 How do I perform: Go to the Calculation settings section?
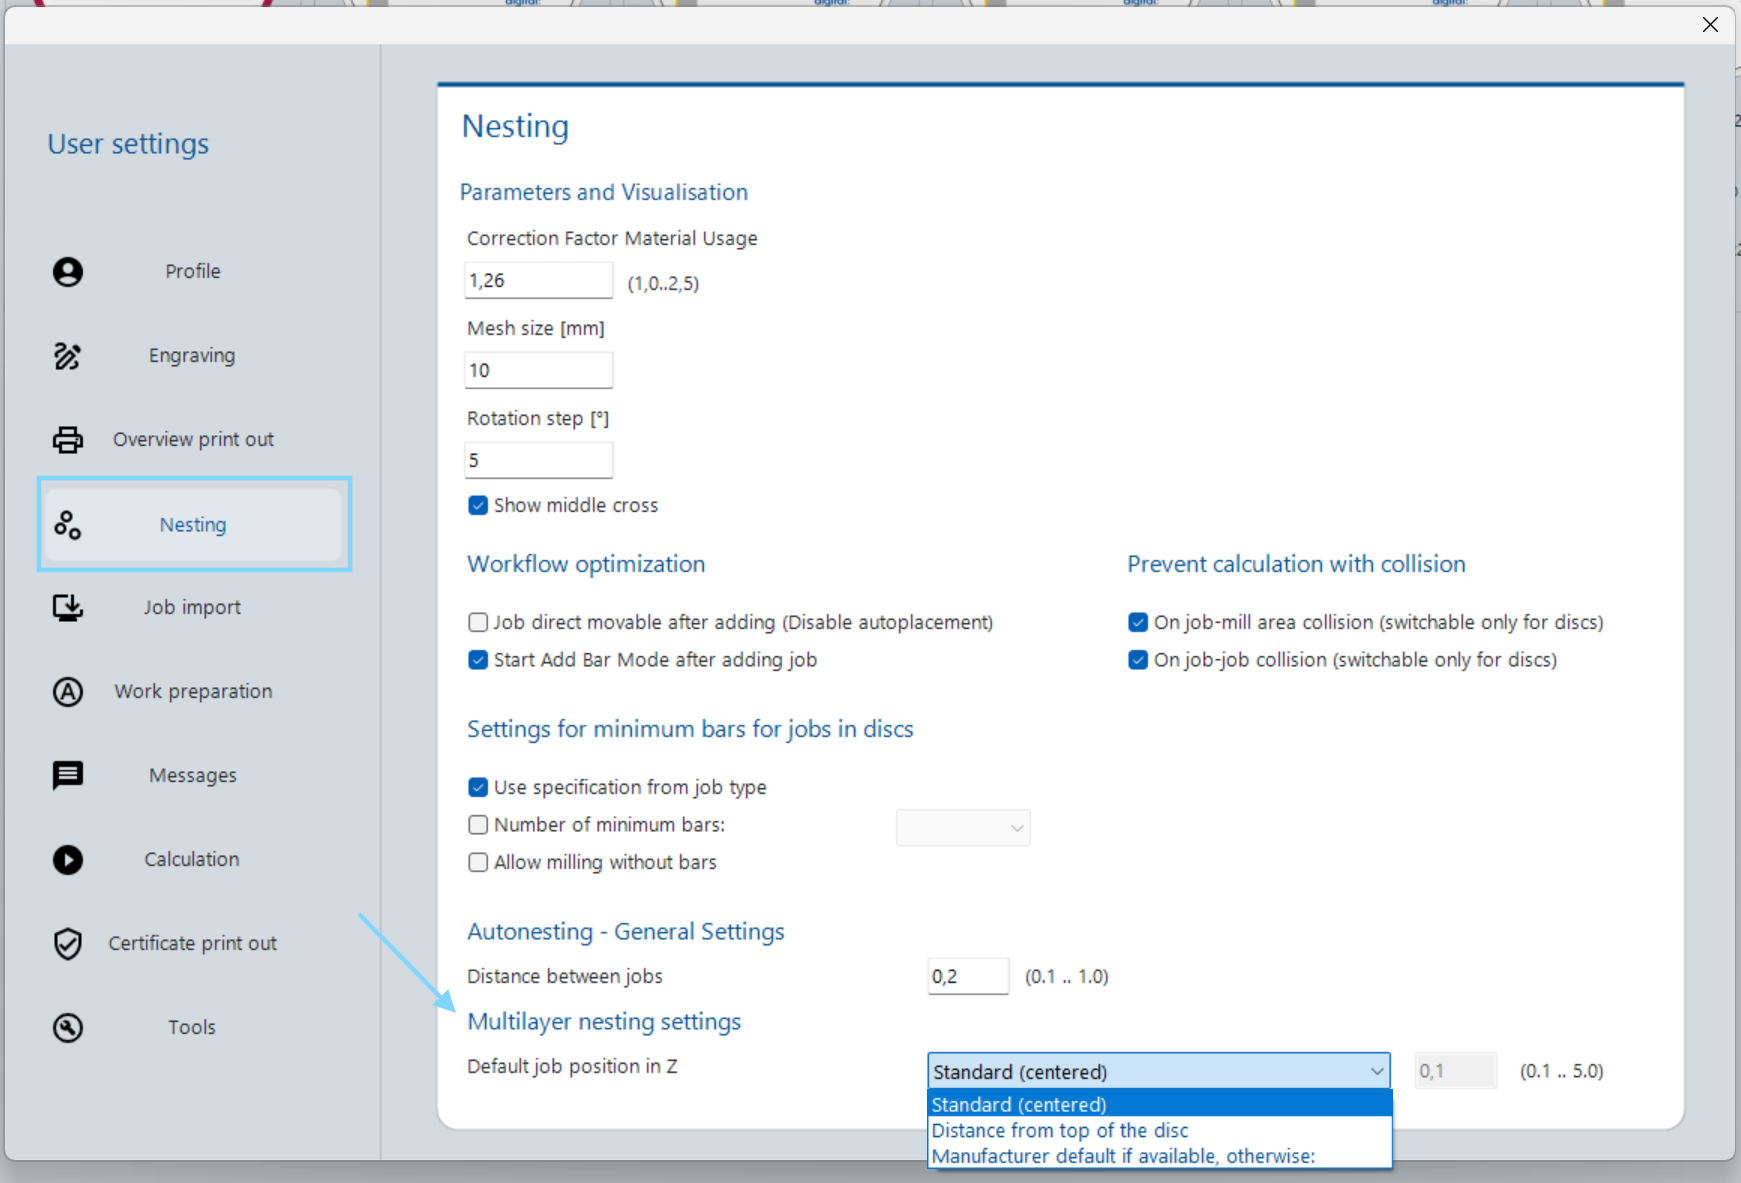[x=191, y=859]
